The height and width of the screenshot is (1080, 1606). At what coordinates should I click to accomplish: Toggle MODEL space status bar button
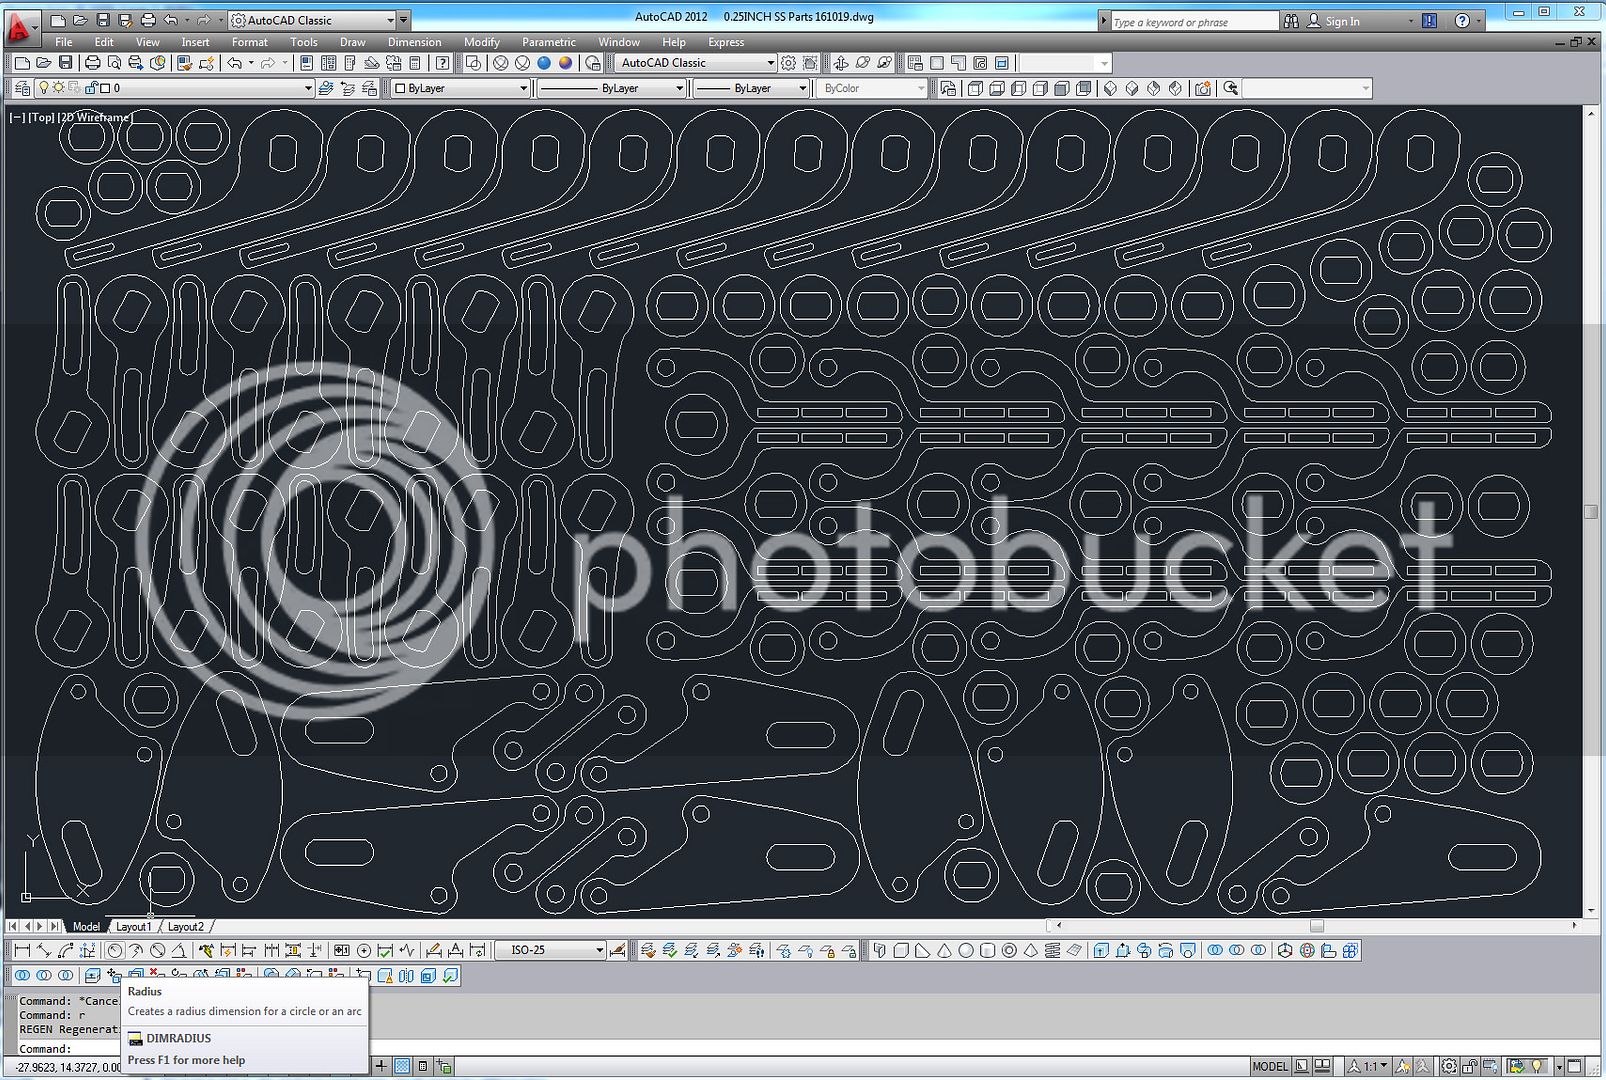[1270, 1066]
